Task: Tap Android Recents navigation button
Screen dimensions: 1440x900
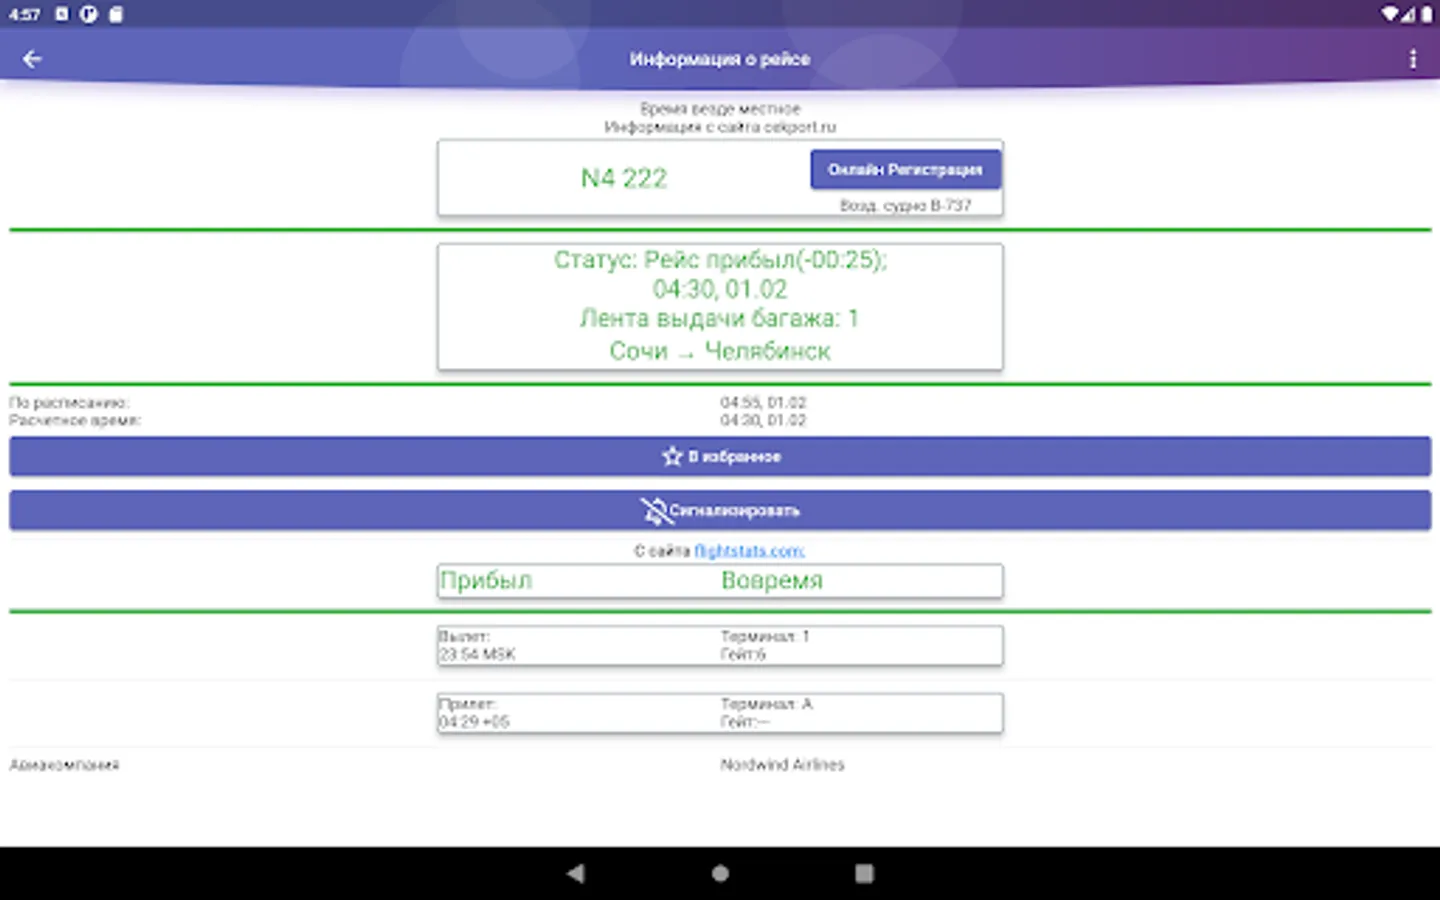Action: click(x=864, y=873)
